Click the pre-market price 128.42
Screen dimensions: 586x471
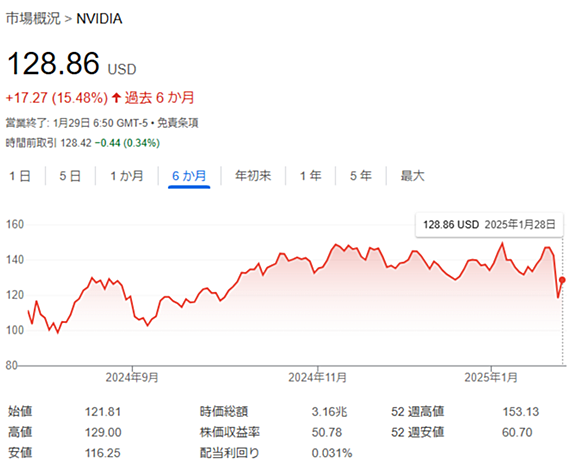(76, 143)
